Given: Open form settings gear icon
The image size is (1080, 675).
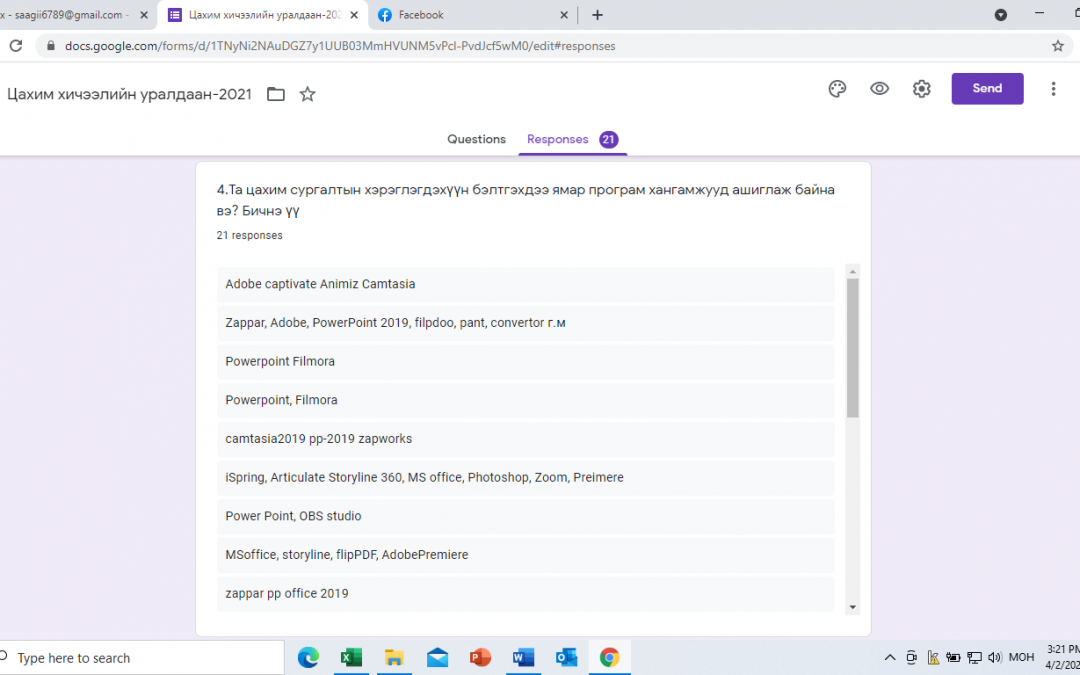Looking at the screenshot, I should point(922,89).
